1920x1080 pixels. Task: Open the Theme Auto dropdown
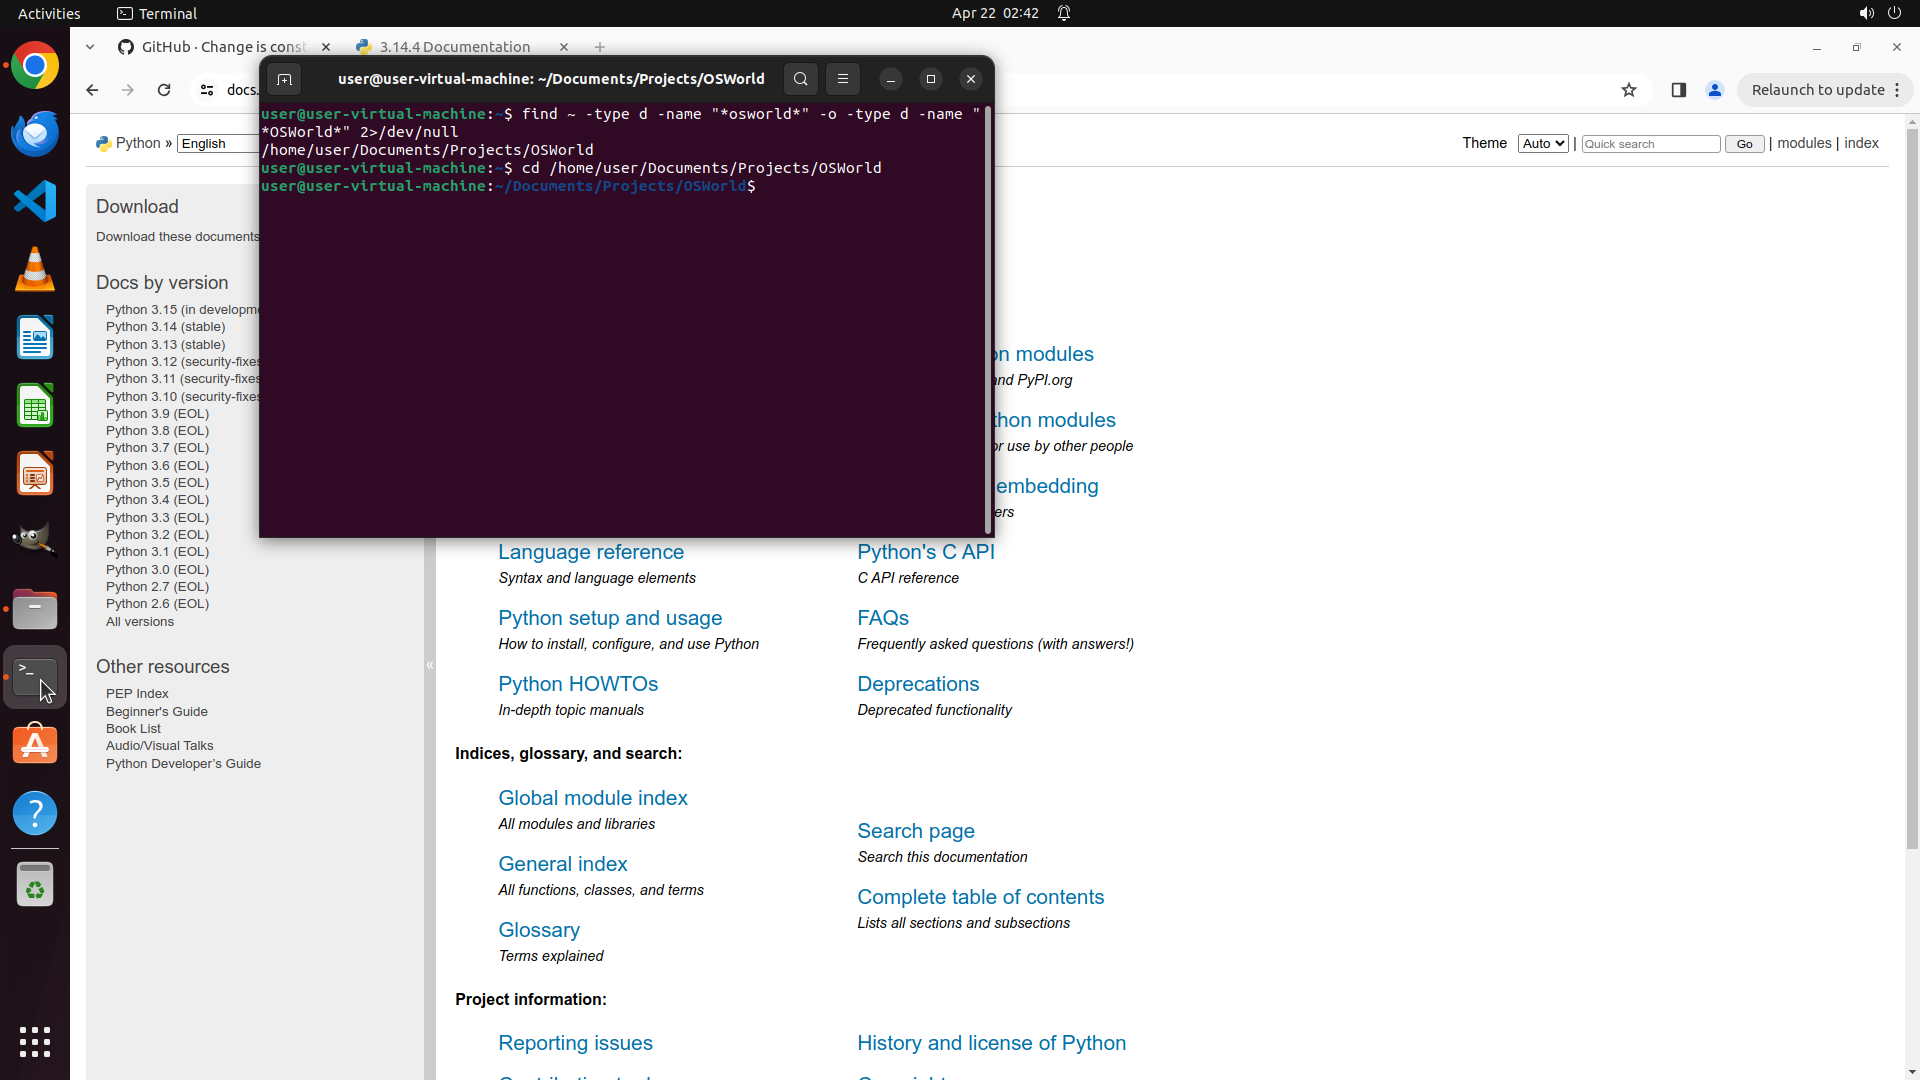point(1542,144)
